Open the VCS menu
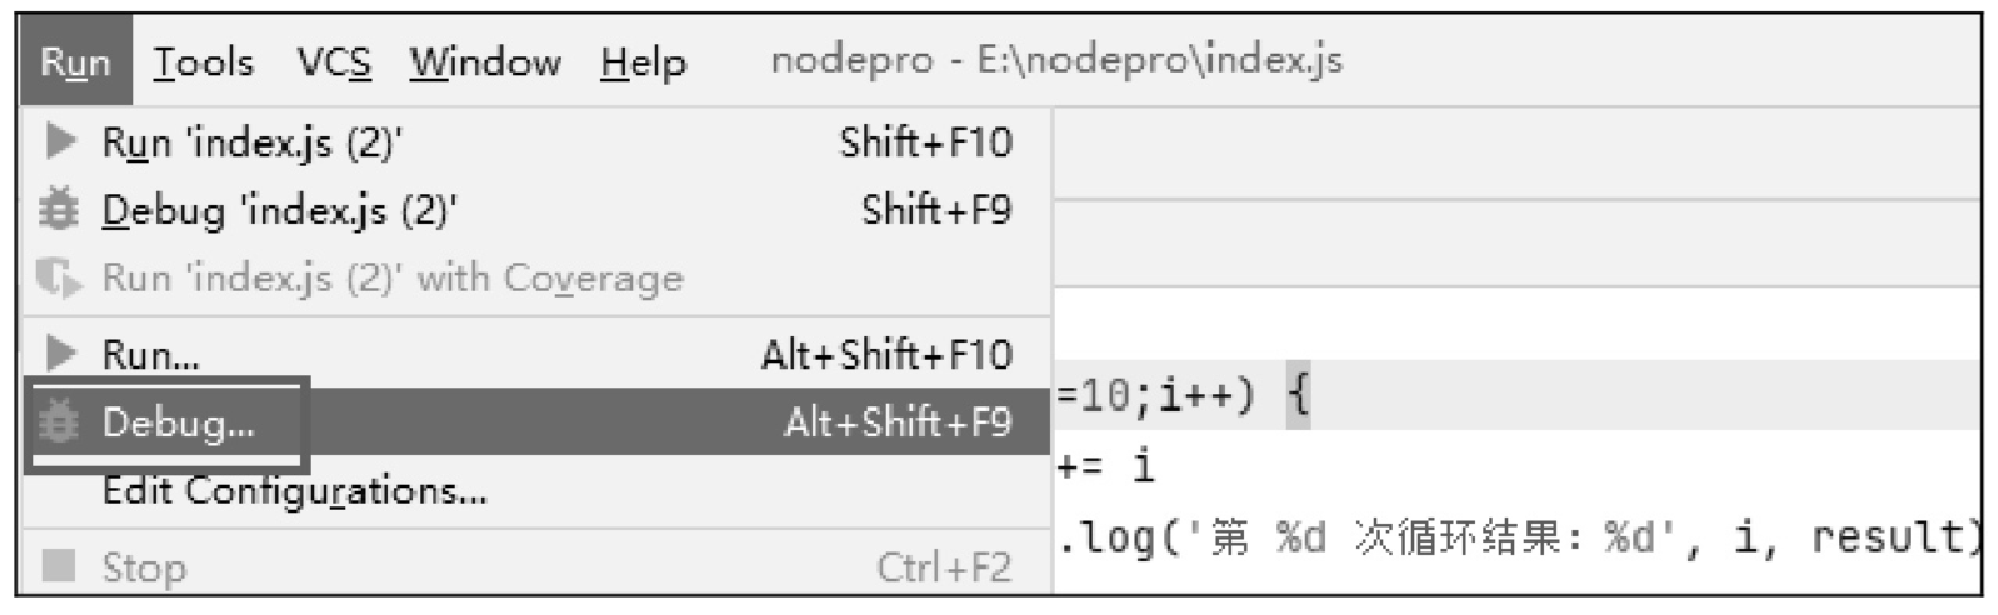1998x615 pixels. point(334,62)
